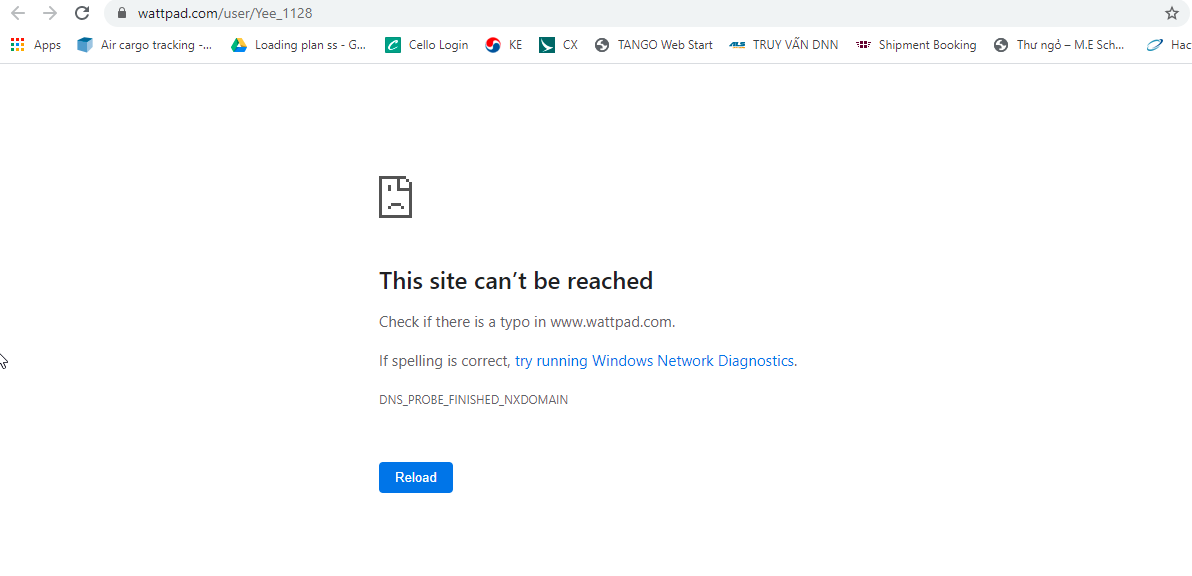The width and height of the screenshot is (1192, 576).
Task: Bookmark this page with star icon
Action: (1171, 13)
